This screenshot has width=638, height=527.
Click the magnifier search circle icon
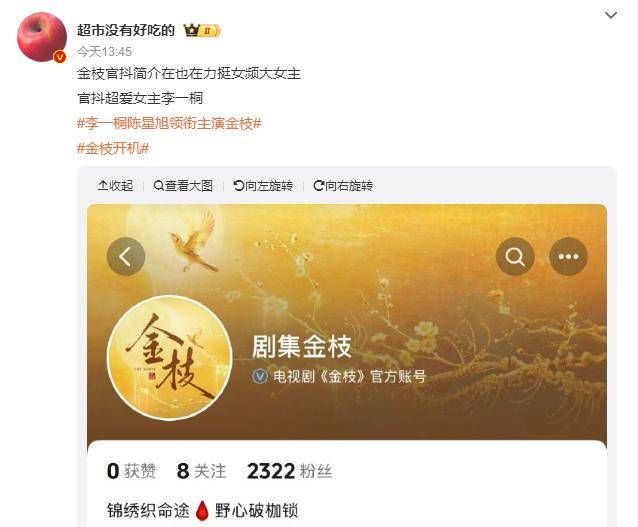coord(515,256)
